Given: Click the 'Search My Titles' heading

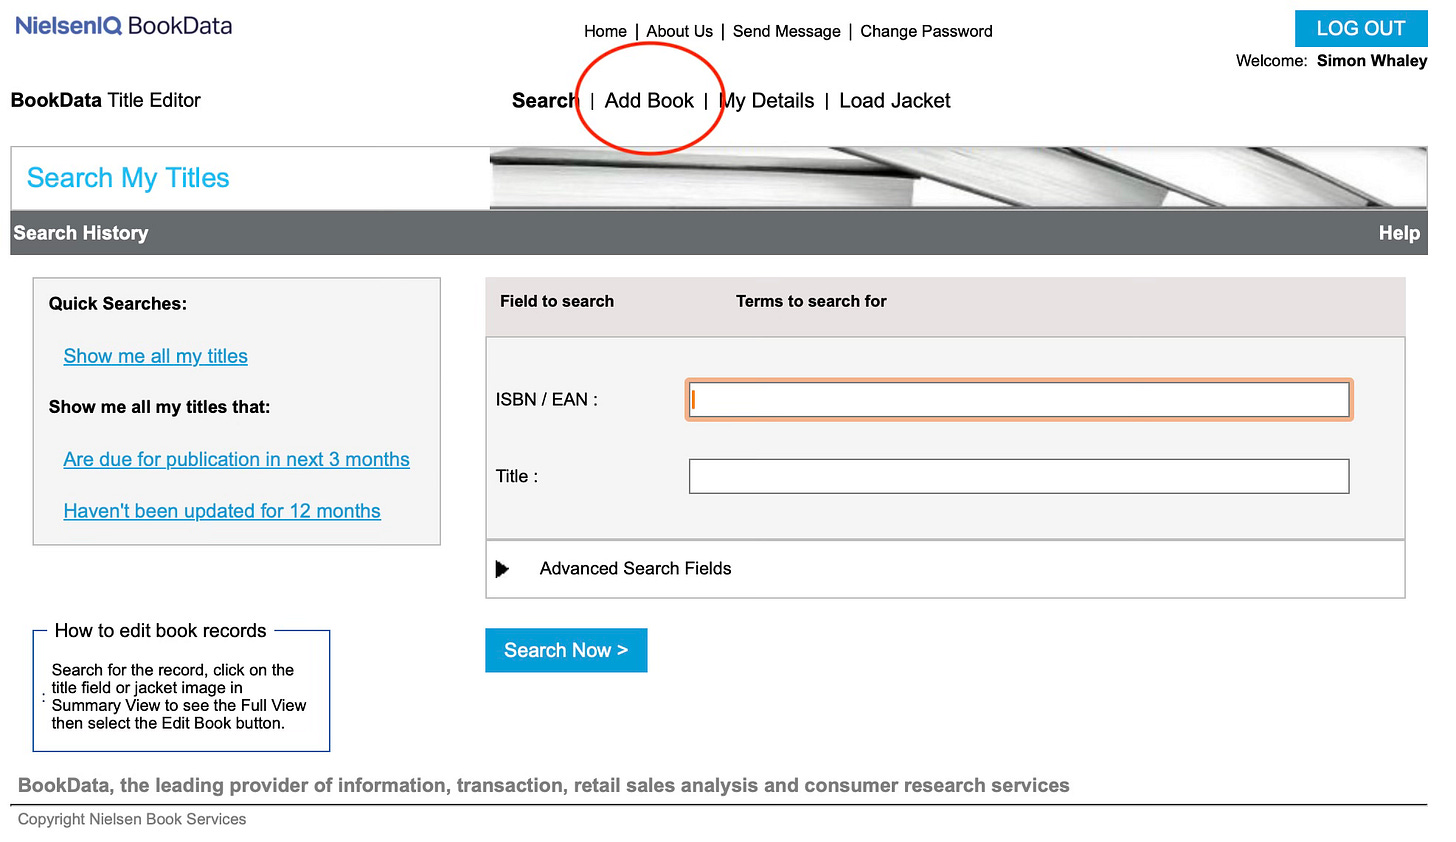Looking at the screenshot, I should (128, 178).
